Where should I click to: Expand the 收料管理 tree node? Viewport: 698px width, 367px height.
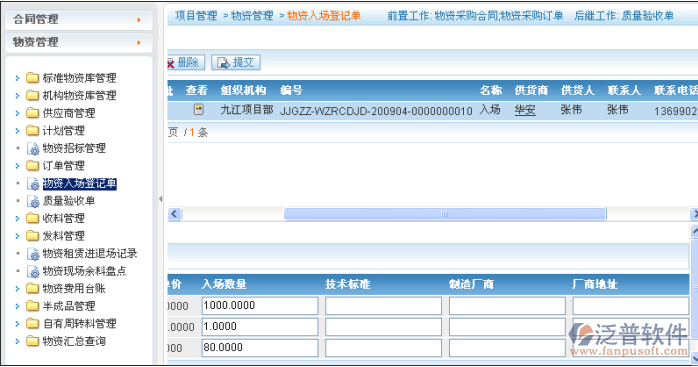tap(17, 218)
